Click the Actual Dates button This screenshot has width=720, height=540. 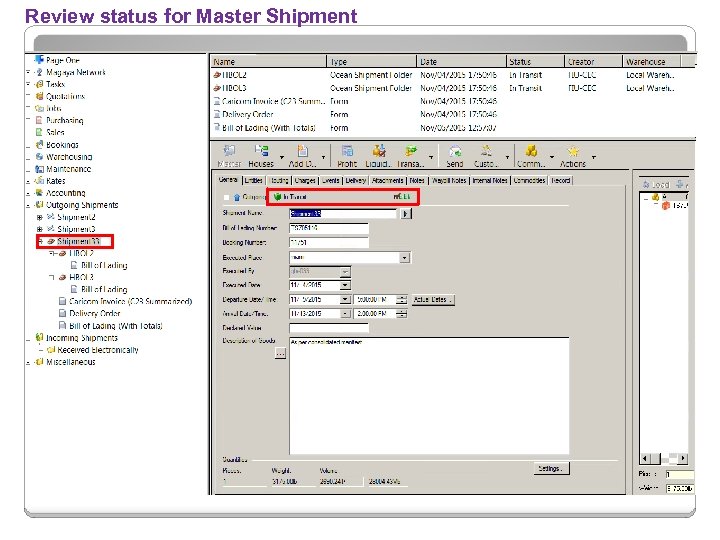click(x=433, y=299)
